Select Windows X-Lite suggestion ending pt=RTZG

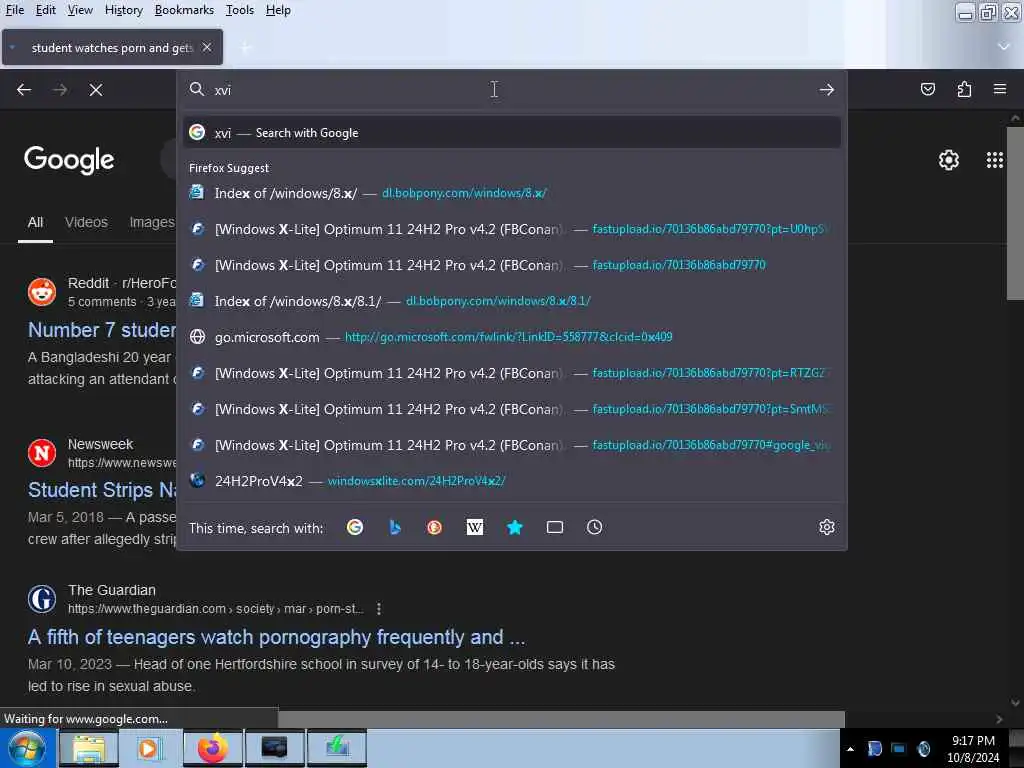[x=511, y=373]
